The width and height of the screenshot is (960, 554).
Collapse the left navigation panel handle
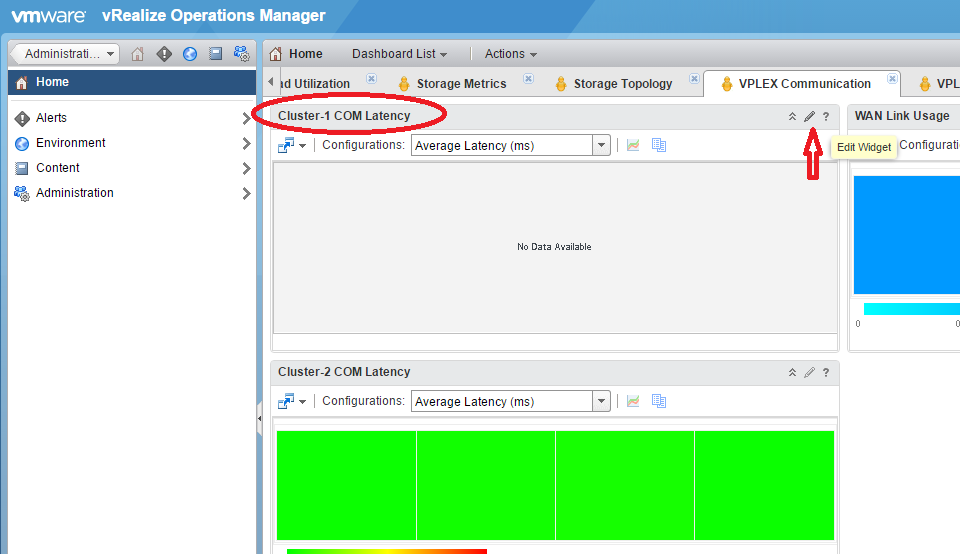[x=260, y=419]
